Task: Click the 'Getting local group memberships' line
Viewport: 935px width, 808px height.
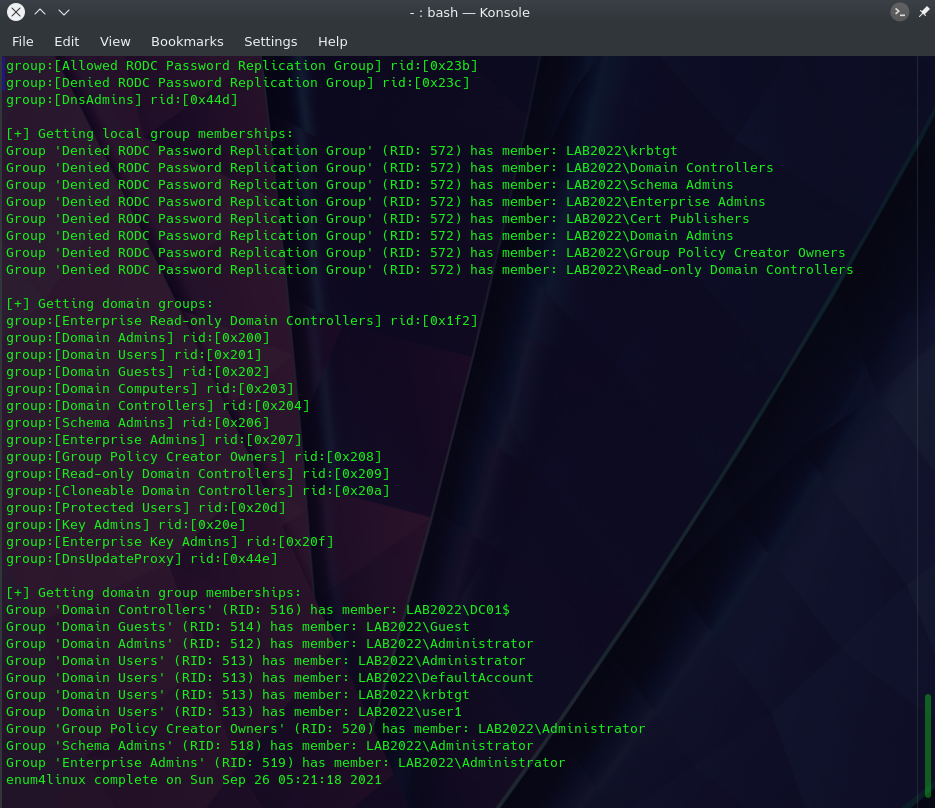Action: pos(150,134)
